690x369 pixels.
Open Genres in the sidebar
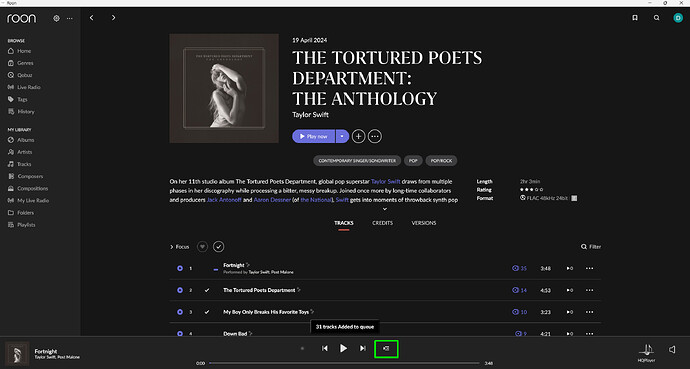[x=21, y=63]
